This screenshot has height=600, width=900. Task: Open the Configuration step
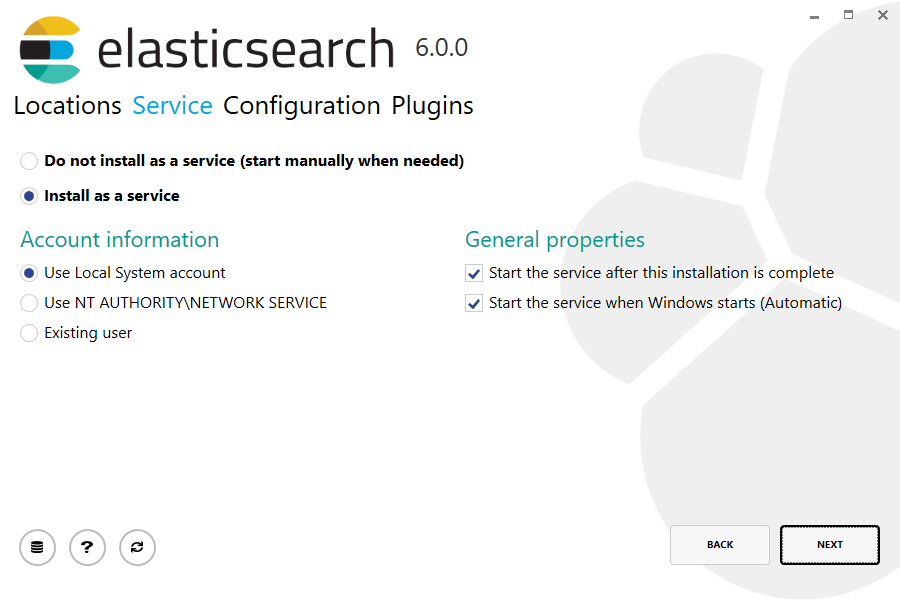point(301,106)
